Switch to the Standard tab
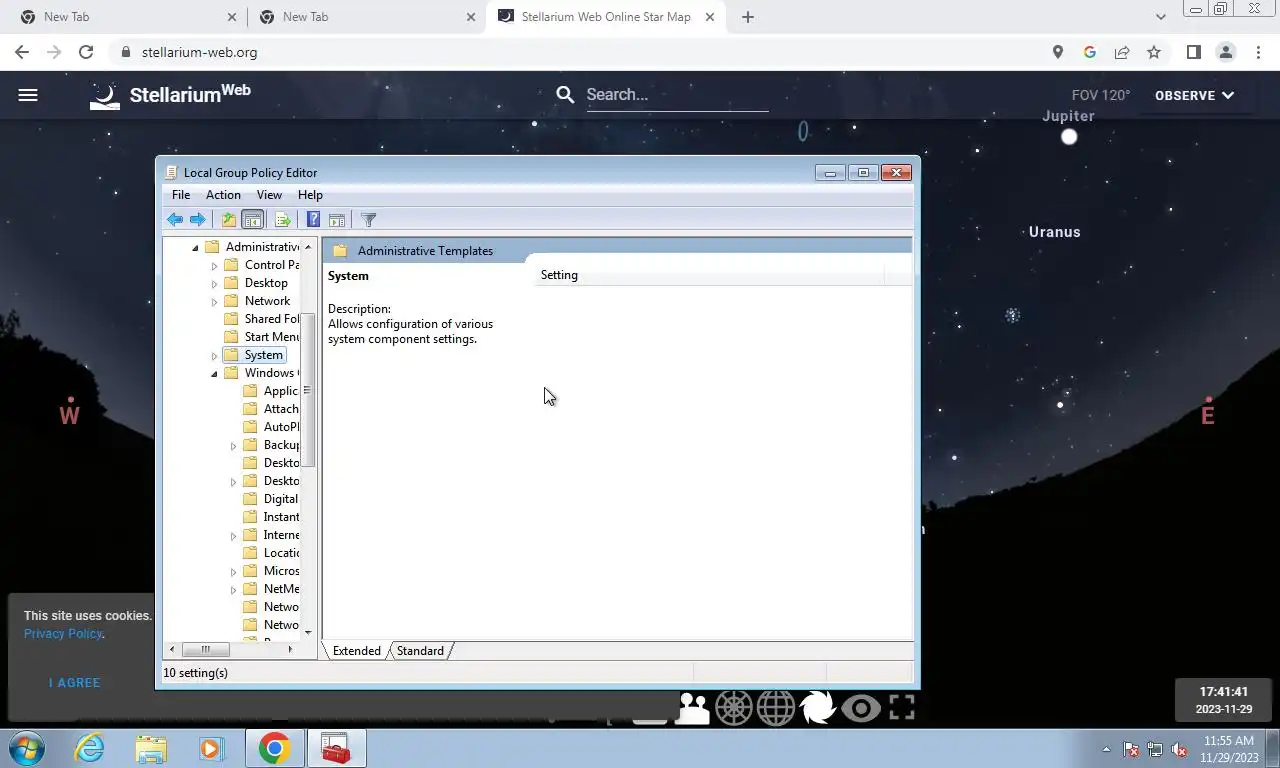 [420, 651]
